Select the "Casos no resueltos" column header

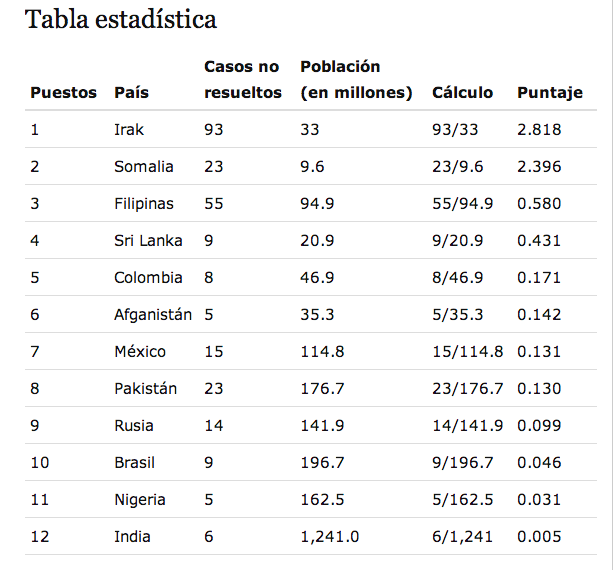(243, 80)
